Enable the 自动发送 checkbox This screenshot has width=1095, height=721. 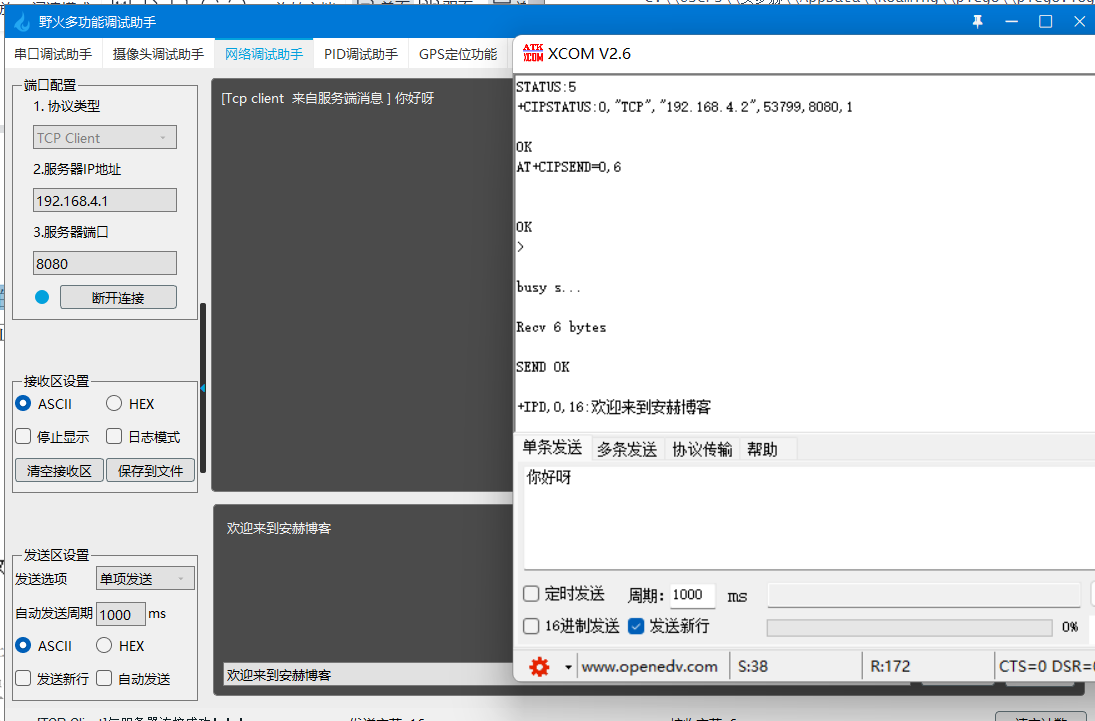pyautogui.click(x=104, y=677)
